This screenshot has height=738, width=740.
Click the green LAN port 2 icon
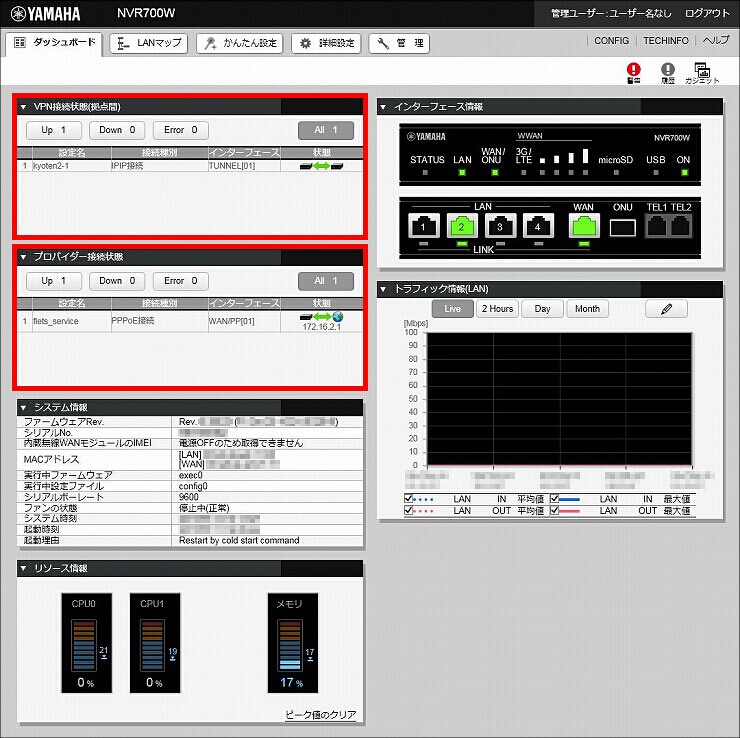coord(462,226)
